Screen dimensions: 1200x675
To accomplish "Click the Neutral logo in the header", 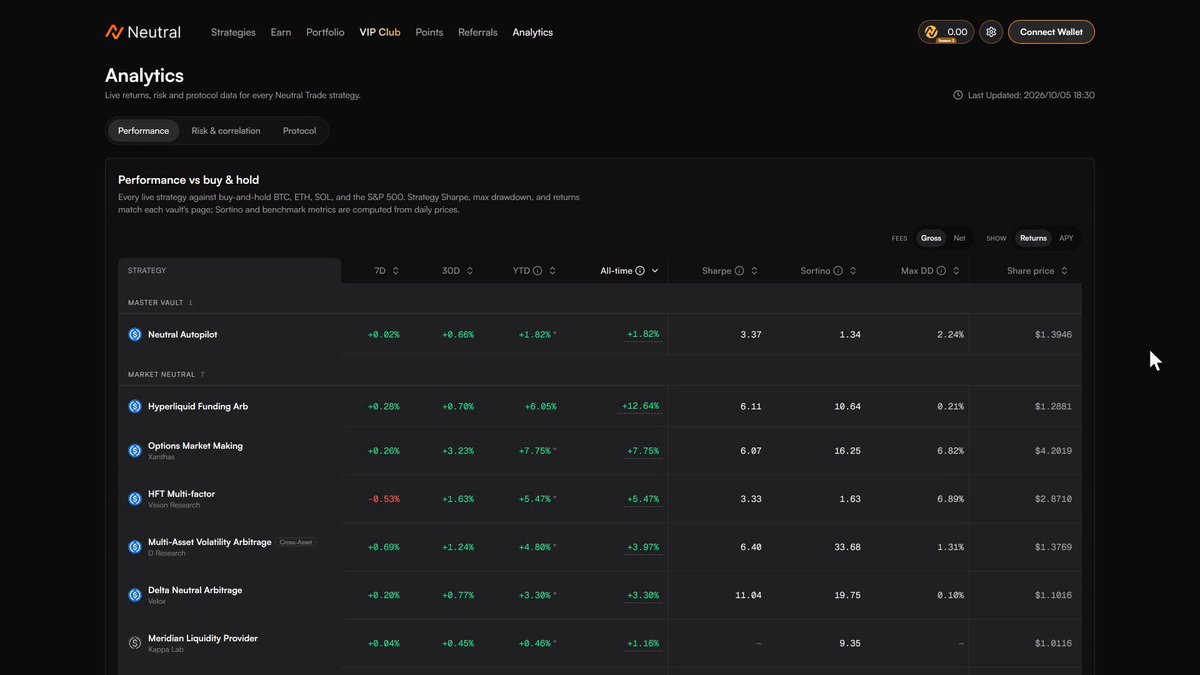I will [143, 32].
